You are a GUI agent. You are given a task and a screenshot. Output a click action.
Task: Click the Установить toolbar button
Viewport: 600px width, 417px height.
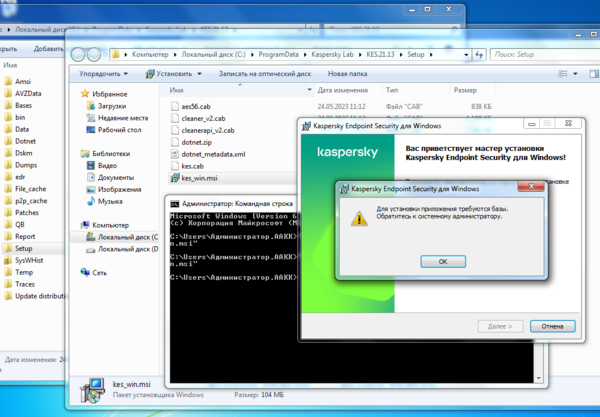click(x=169, y=74)
